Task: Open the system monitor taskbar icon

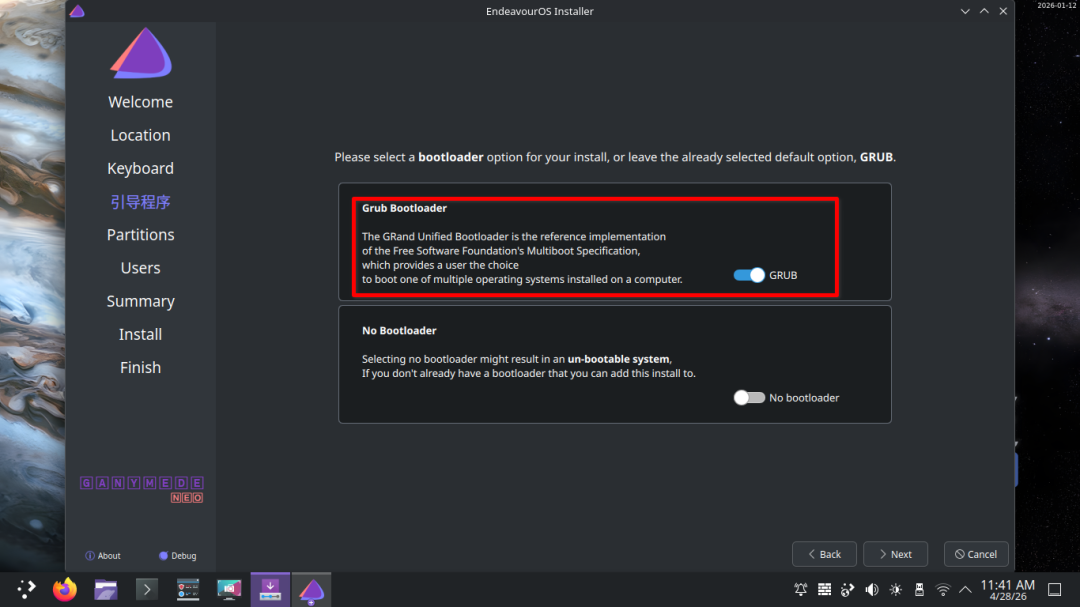Action: (x=188, y=589)
